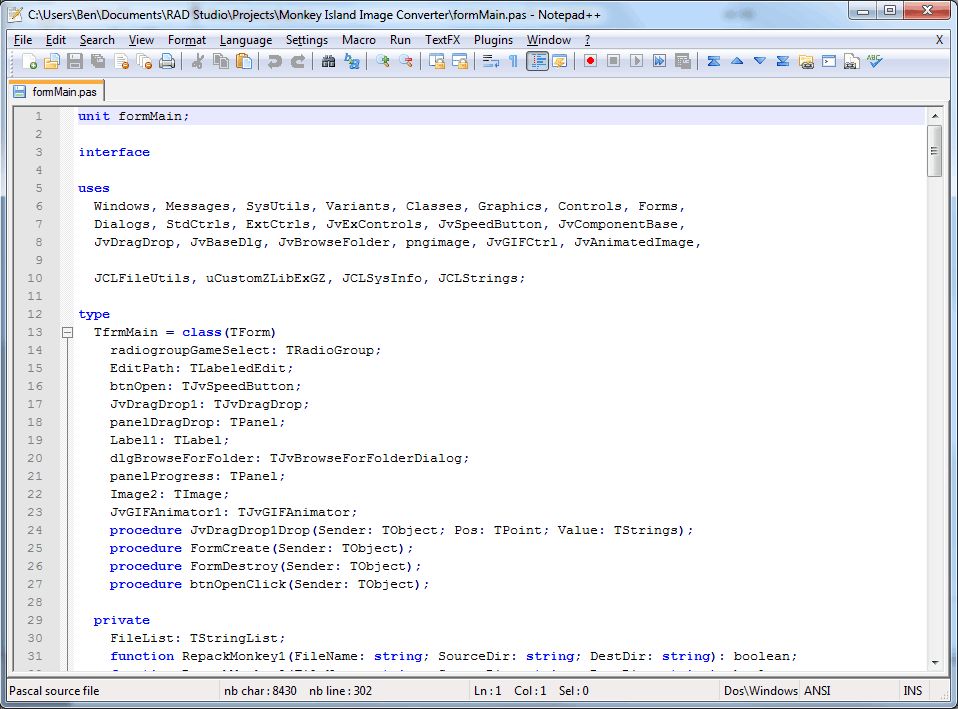Open the Macro menu

click(x=359, y=40)
